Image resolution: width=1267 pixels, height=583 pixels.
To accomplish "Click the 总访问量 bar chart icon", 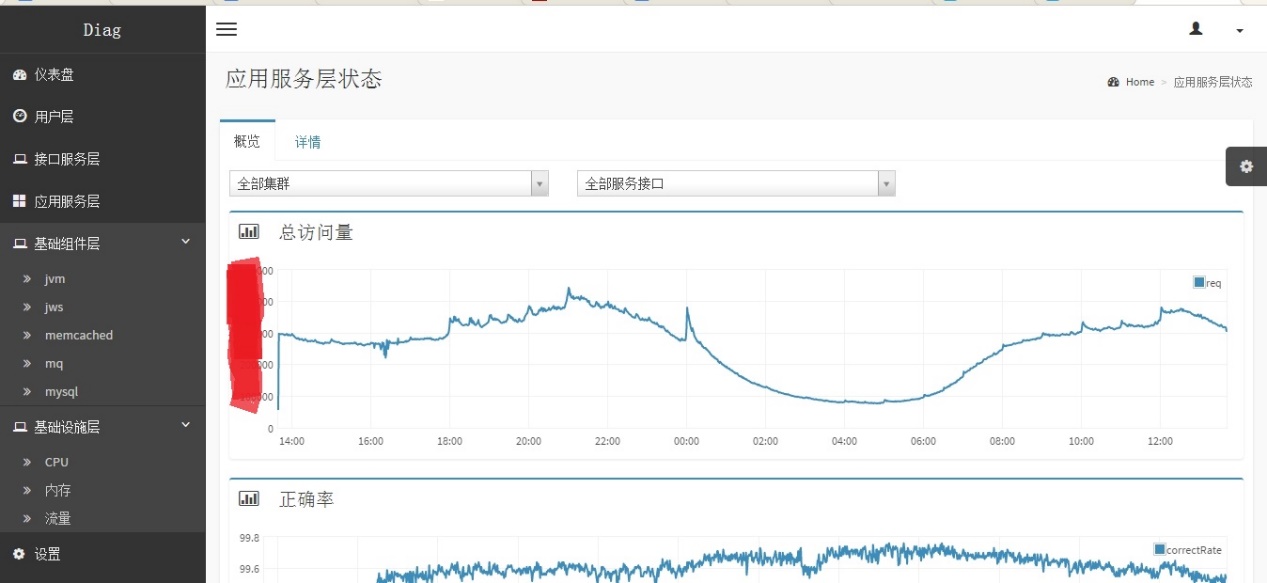I will pos(249,232).
